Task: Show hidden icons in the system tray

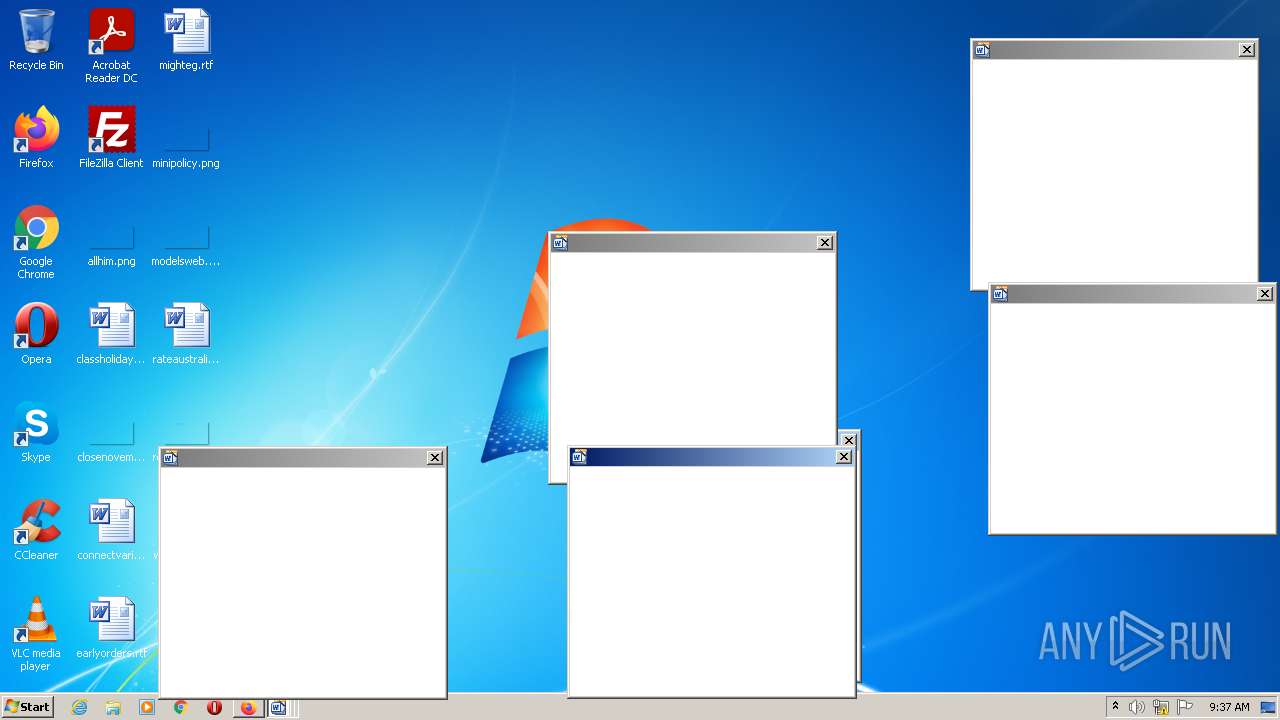Action: tap(1116, 707)
